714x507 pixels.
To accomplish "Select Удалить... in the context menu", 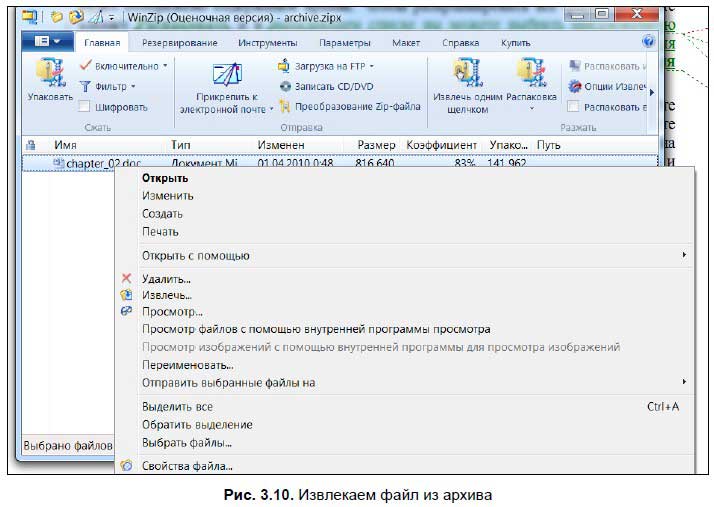I will pyautogui.click(x=166, y=279).
